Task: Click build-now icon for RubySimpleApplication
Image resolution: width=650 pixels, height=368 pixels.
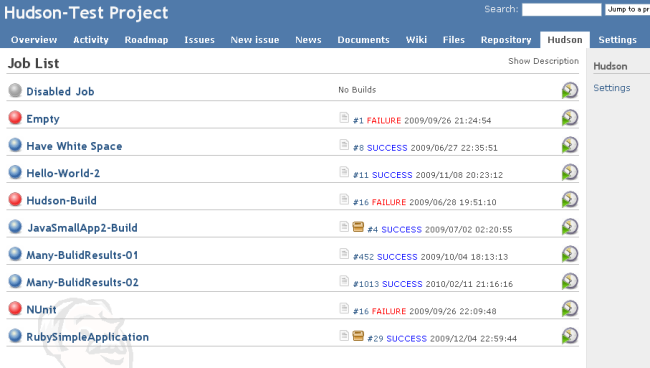Action: 570,336
